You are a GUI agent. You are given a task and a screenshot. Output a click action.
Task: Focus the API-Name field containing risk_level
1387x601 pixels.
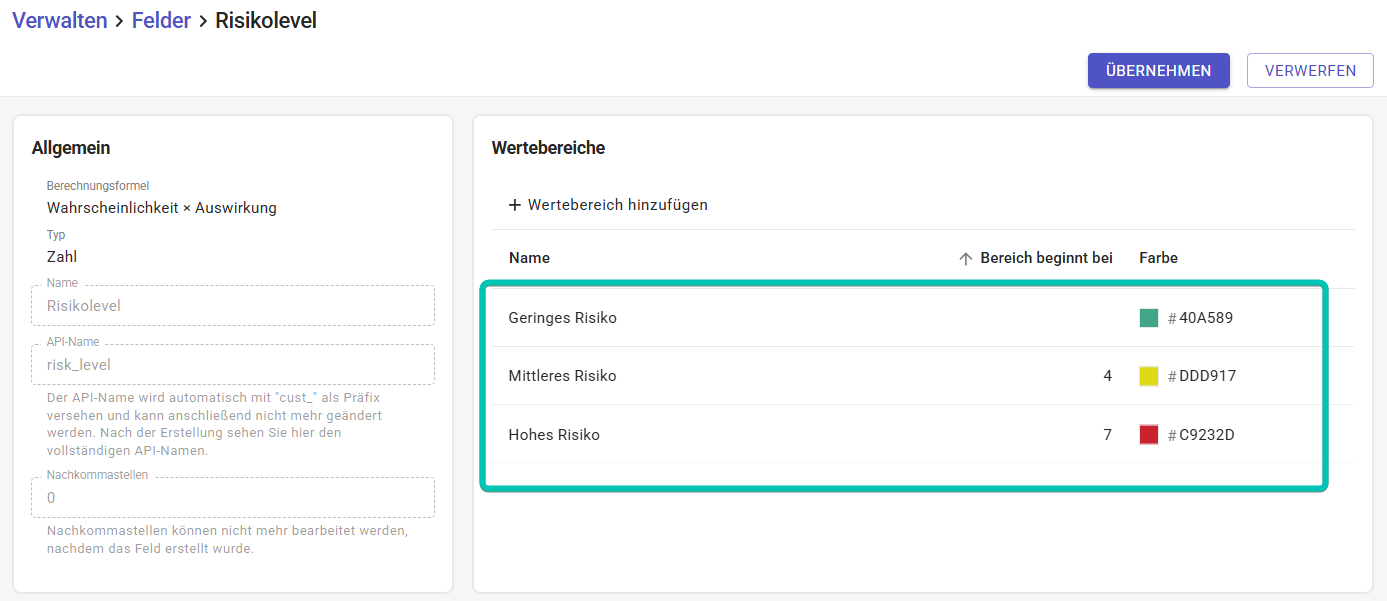pyautogui.click(x=233, y=365)
